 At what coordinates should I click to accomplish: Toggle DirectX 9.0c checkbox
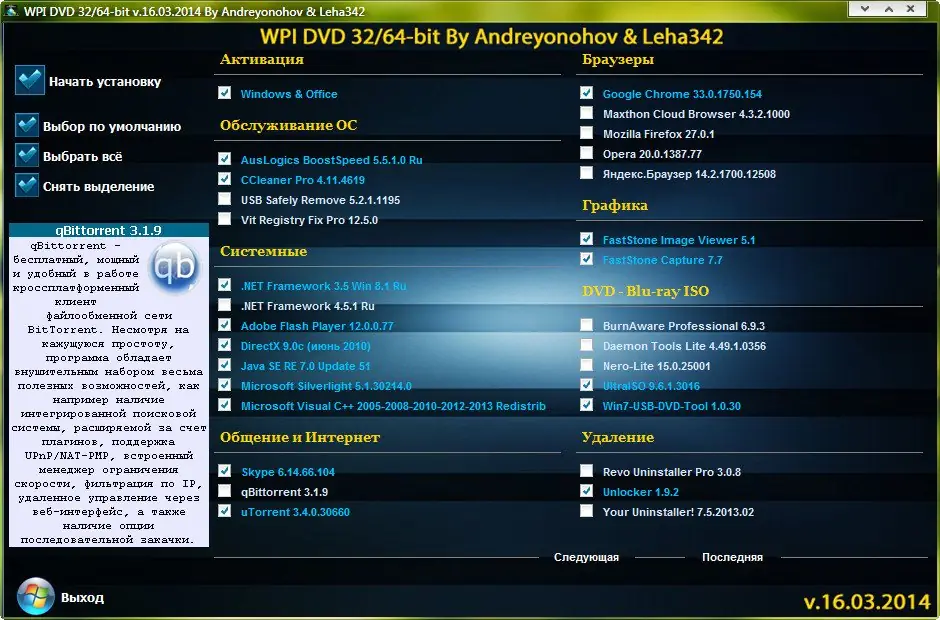pyautogui.click(x=225, y=345)
